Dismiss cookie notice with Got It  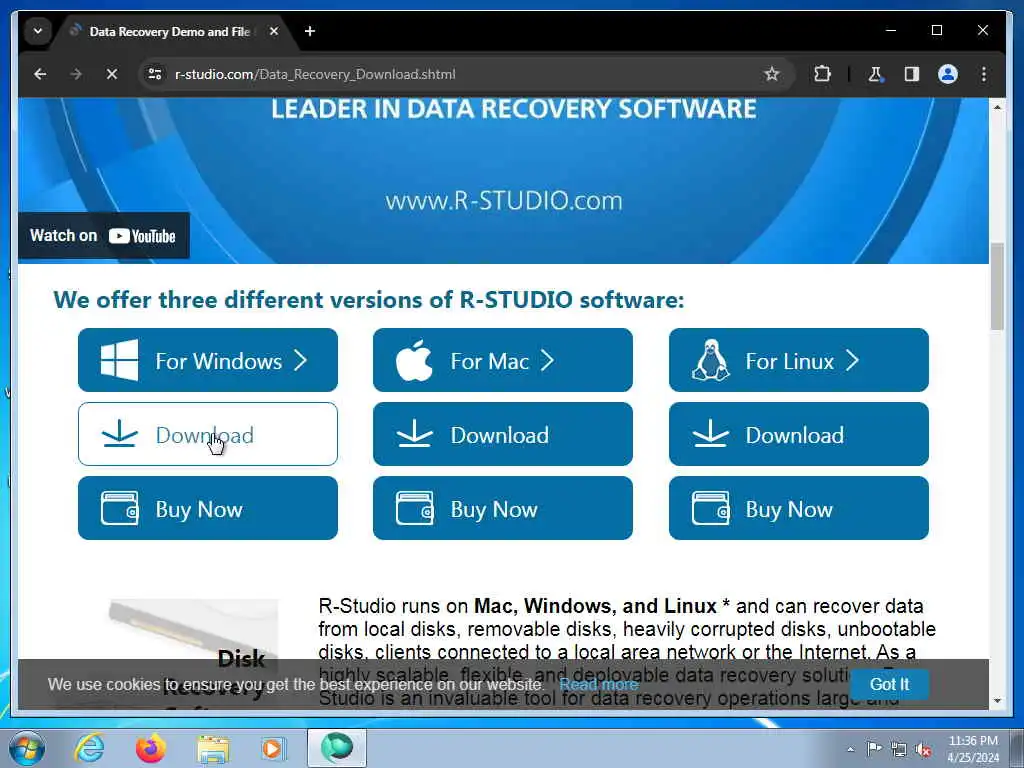889,684
